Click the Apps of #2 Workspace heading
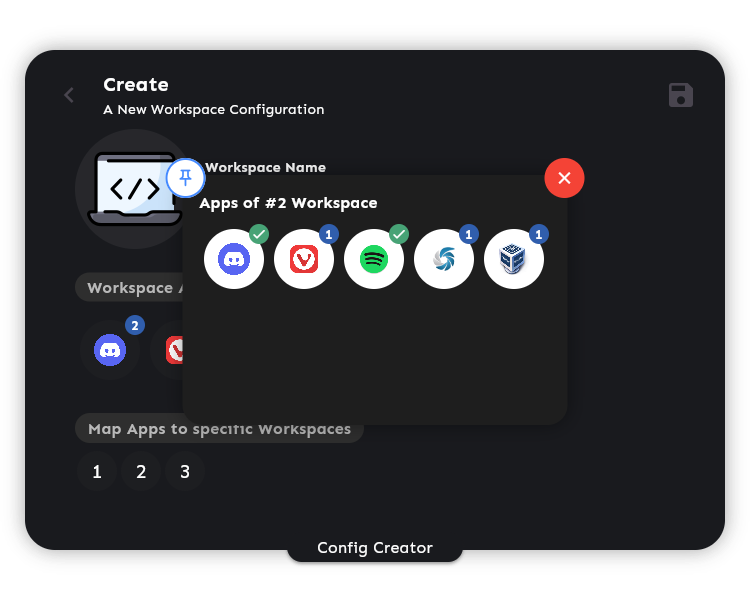750x600 pixels. [x=288, y=203]
